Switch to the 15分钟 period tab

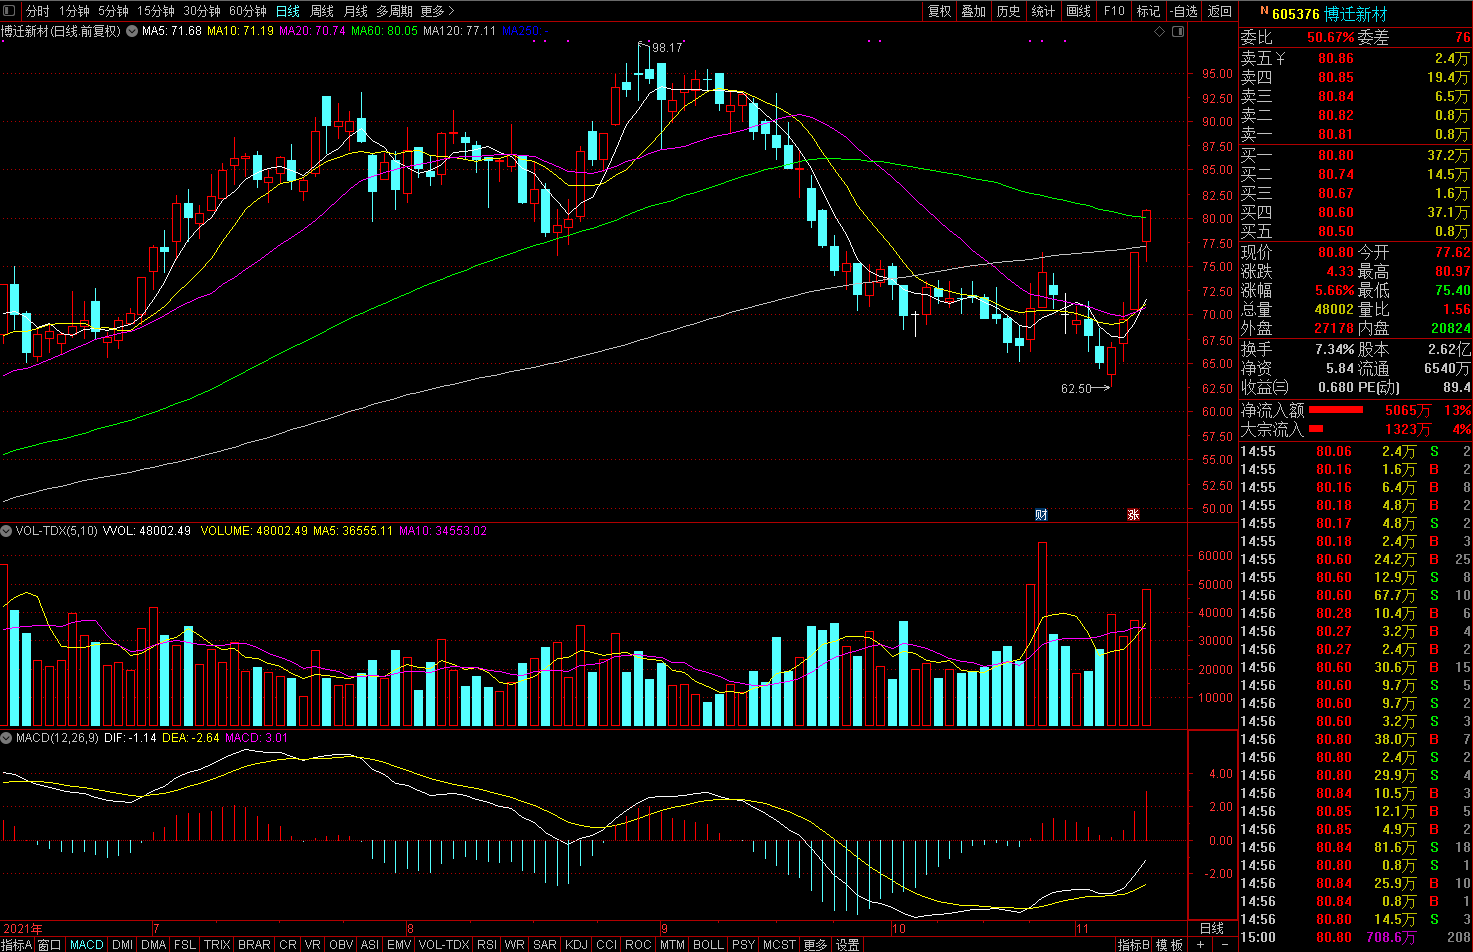click(x=156, y=11)
